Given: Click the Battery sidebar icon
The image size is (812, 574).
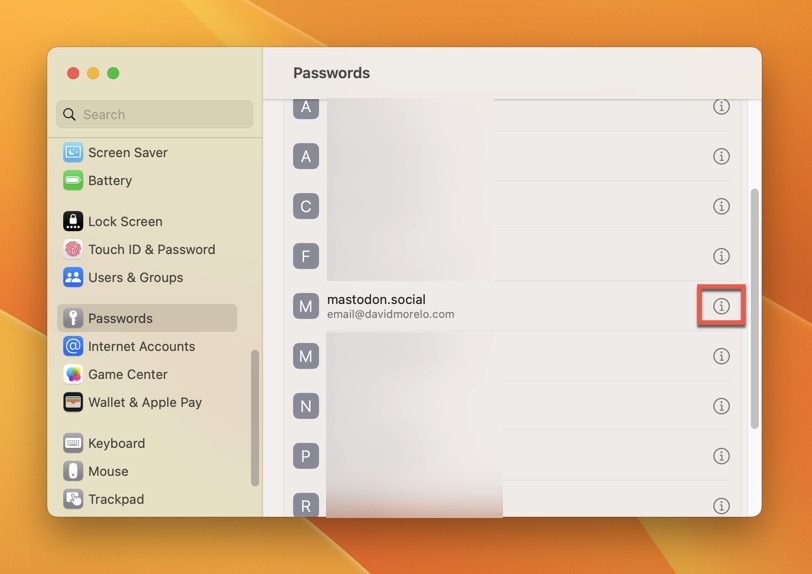Looking at the screenshot, I should coord(73,180).
